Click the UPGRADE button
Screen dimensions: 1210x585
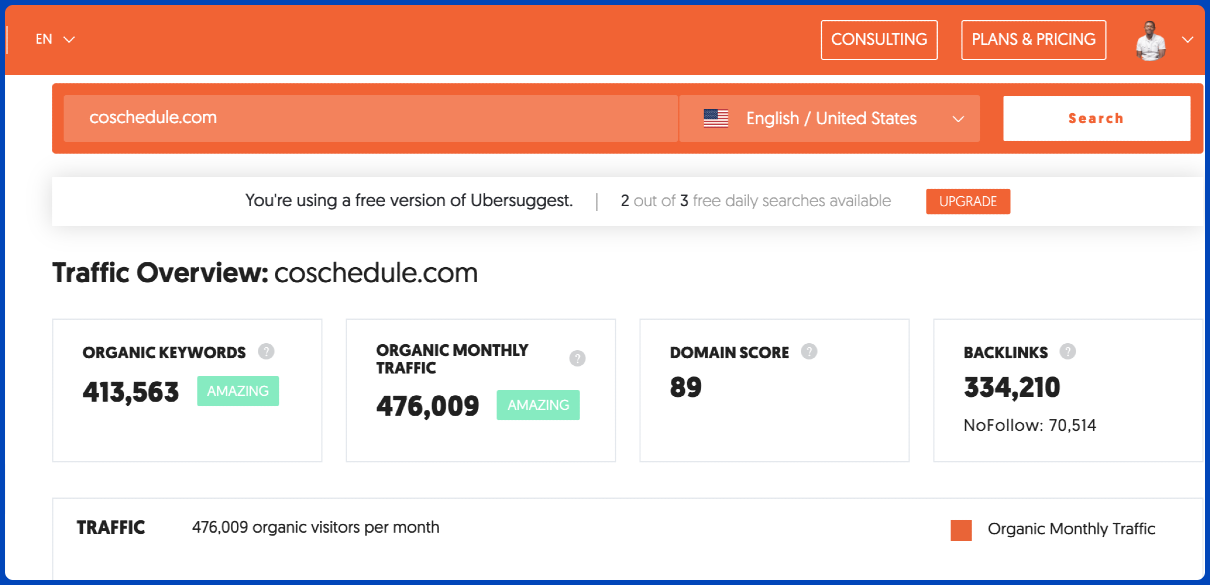(968, 201)
